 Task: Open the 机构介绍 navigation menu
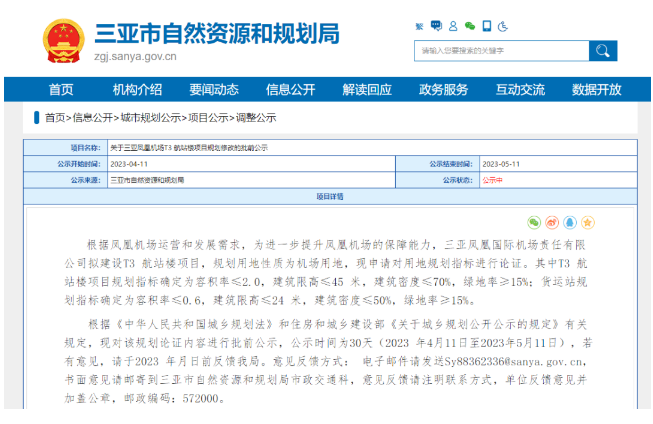(137, 89)
